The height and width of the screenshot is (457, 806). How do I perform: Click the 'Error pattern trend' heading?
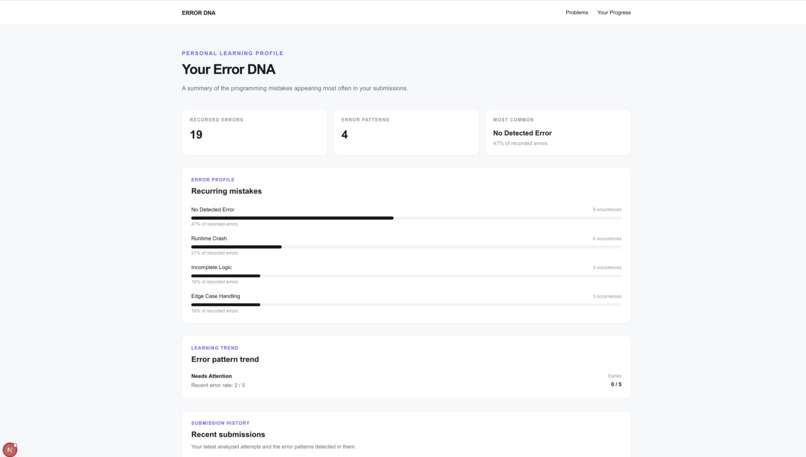(x=225, y=359)
